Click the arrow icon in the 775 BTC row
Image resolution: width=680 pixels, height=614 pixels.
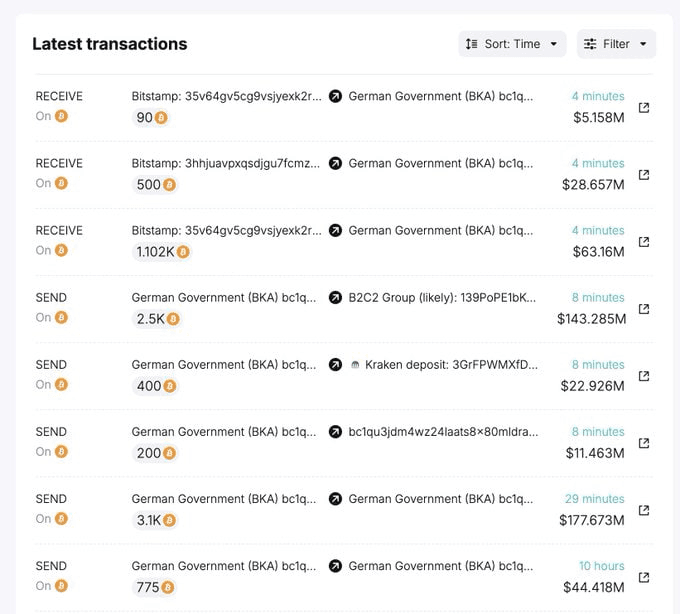[335, 566]
